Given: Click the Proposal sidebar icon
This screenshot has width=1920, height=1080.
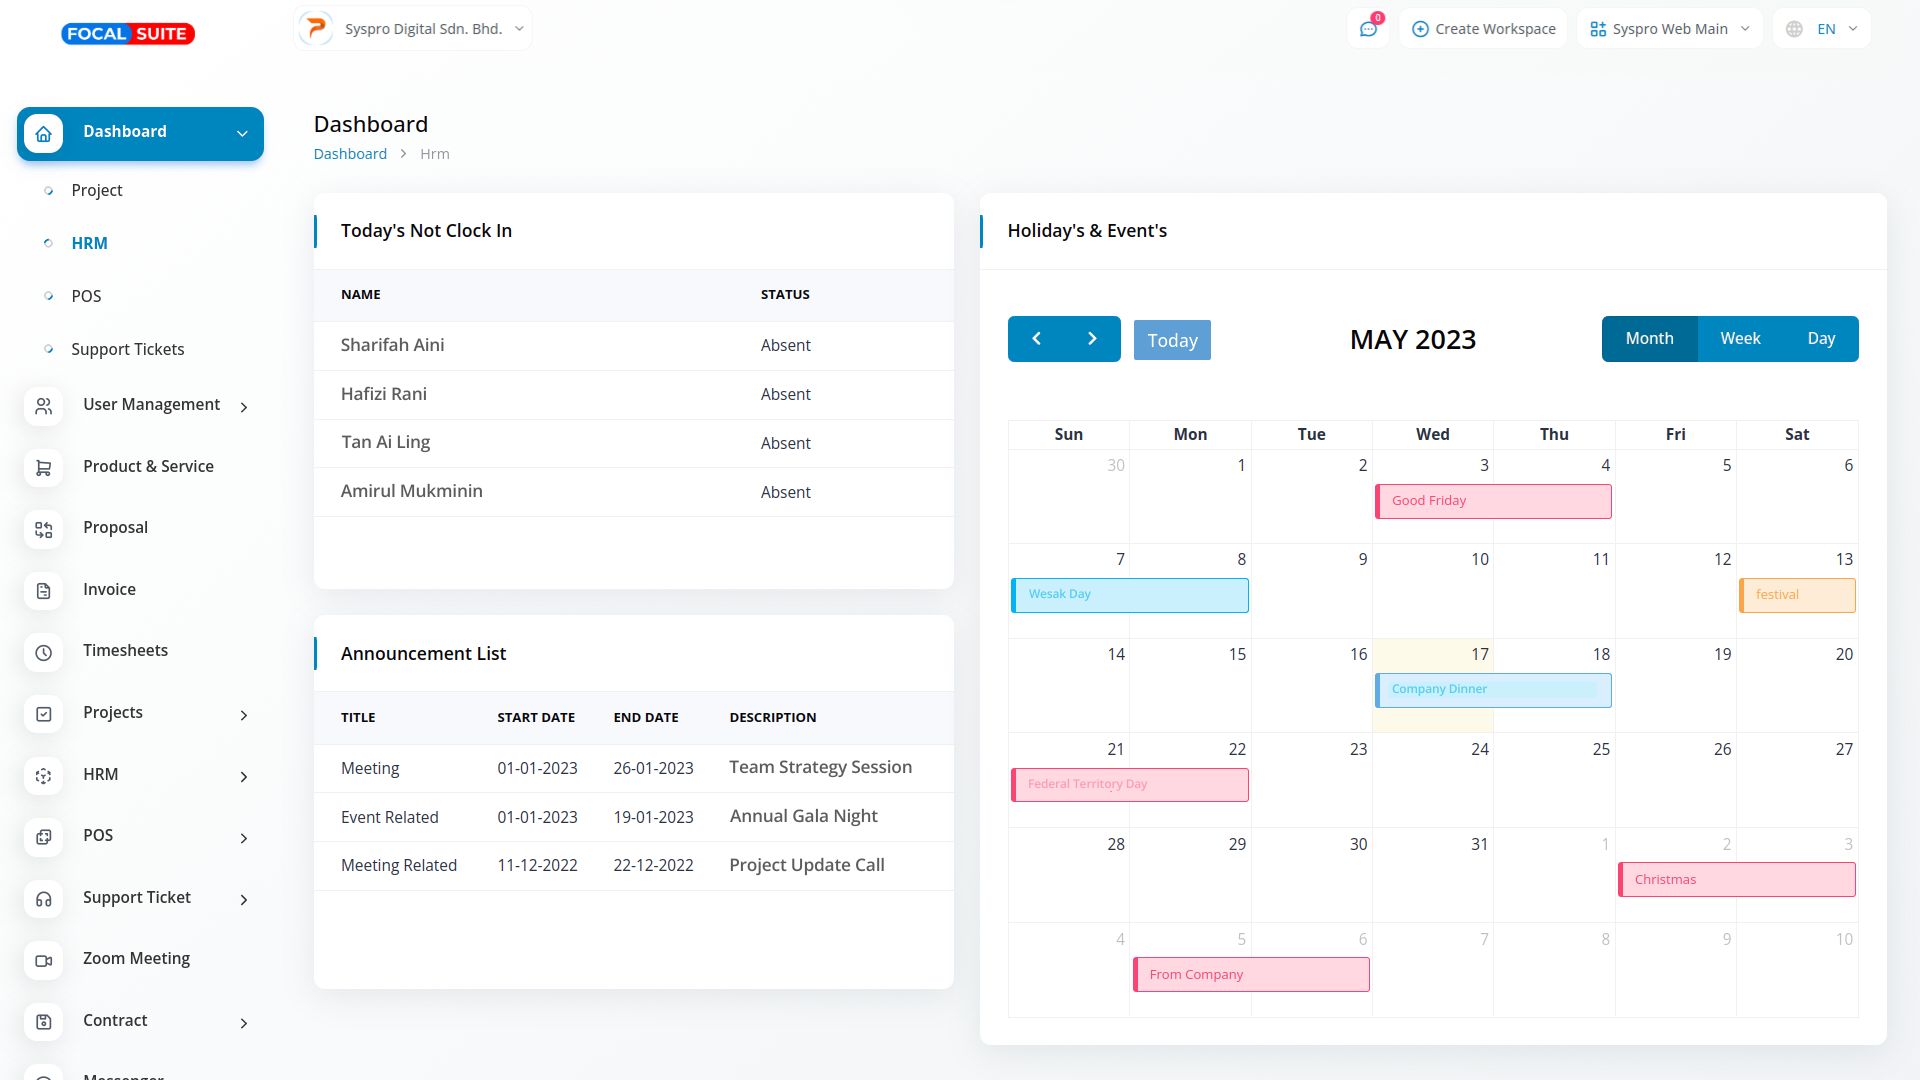Looking at the screenshot, I should (x=43, y=529).
